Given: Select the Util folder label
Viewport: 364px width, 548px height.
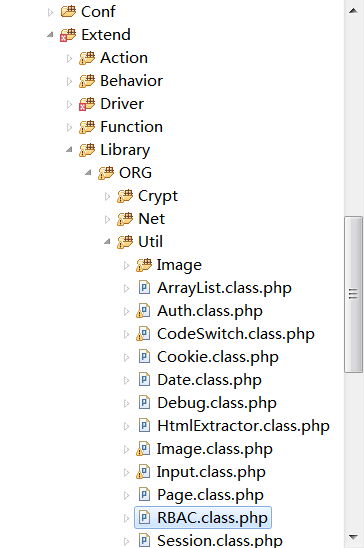Looking at the screenshot, I should click(x=151, y=242).
